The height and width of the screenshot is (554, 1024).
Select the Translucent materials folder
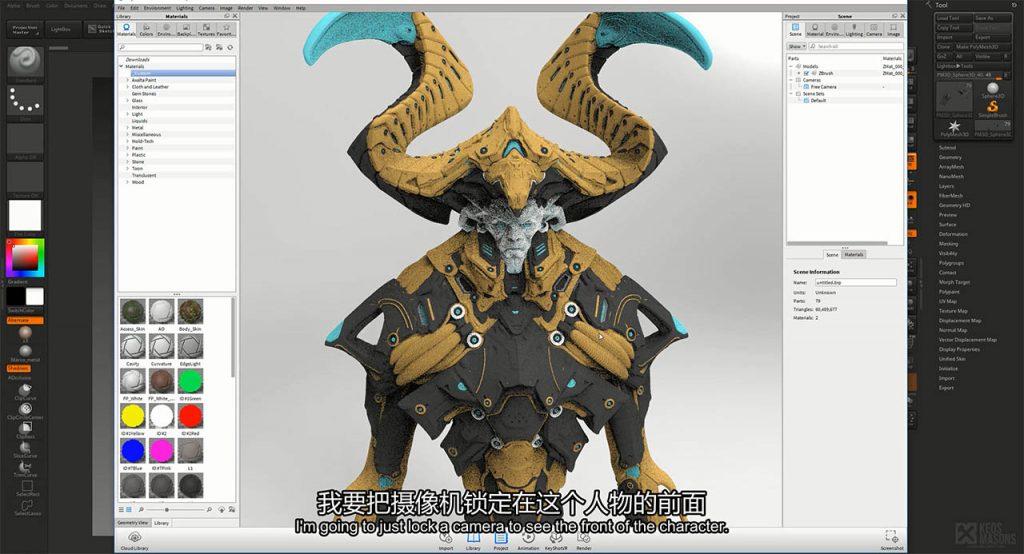point(144,175)
